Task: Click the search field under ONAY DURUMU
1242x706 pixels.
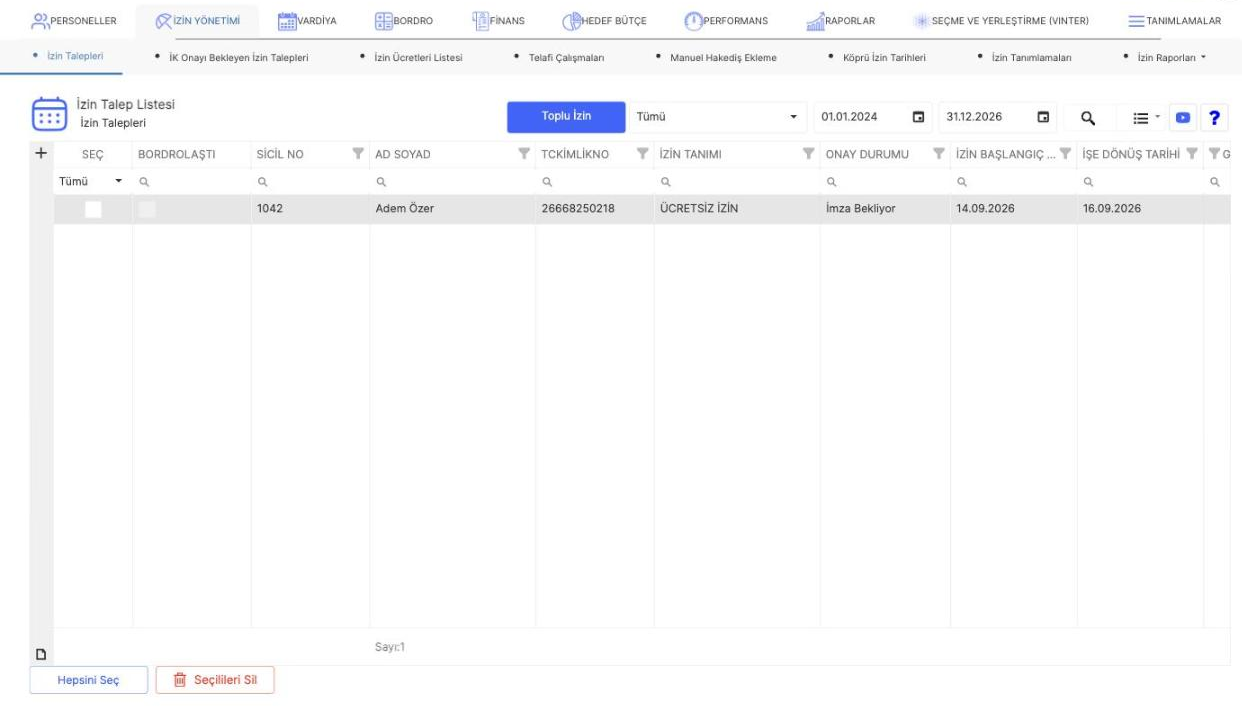Action: (884, 182)
